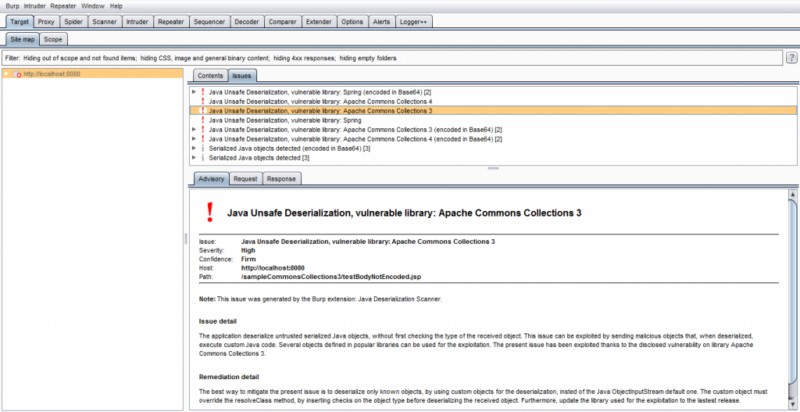Click the advisory vertical scrollbar thumb

pyautogui.click(x=792, y=291)
